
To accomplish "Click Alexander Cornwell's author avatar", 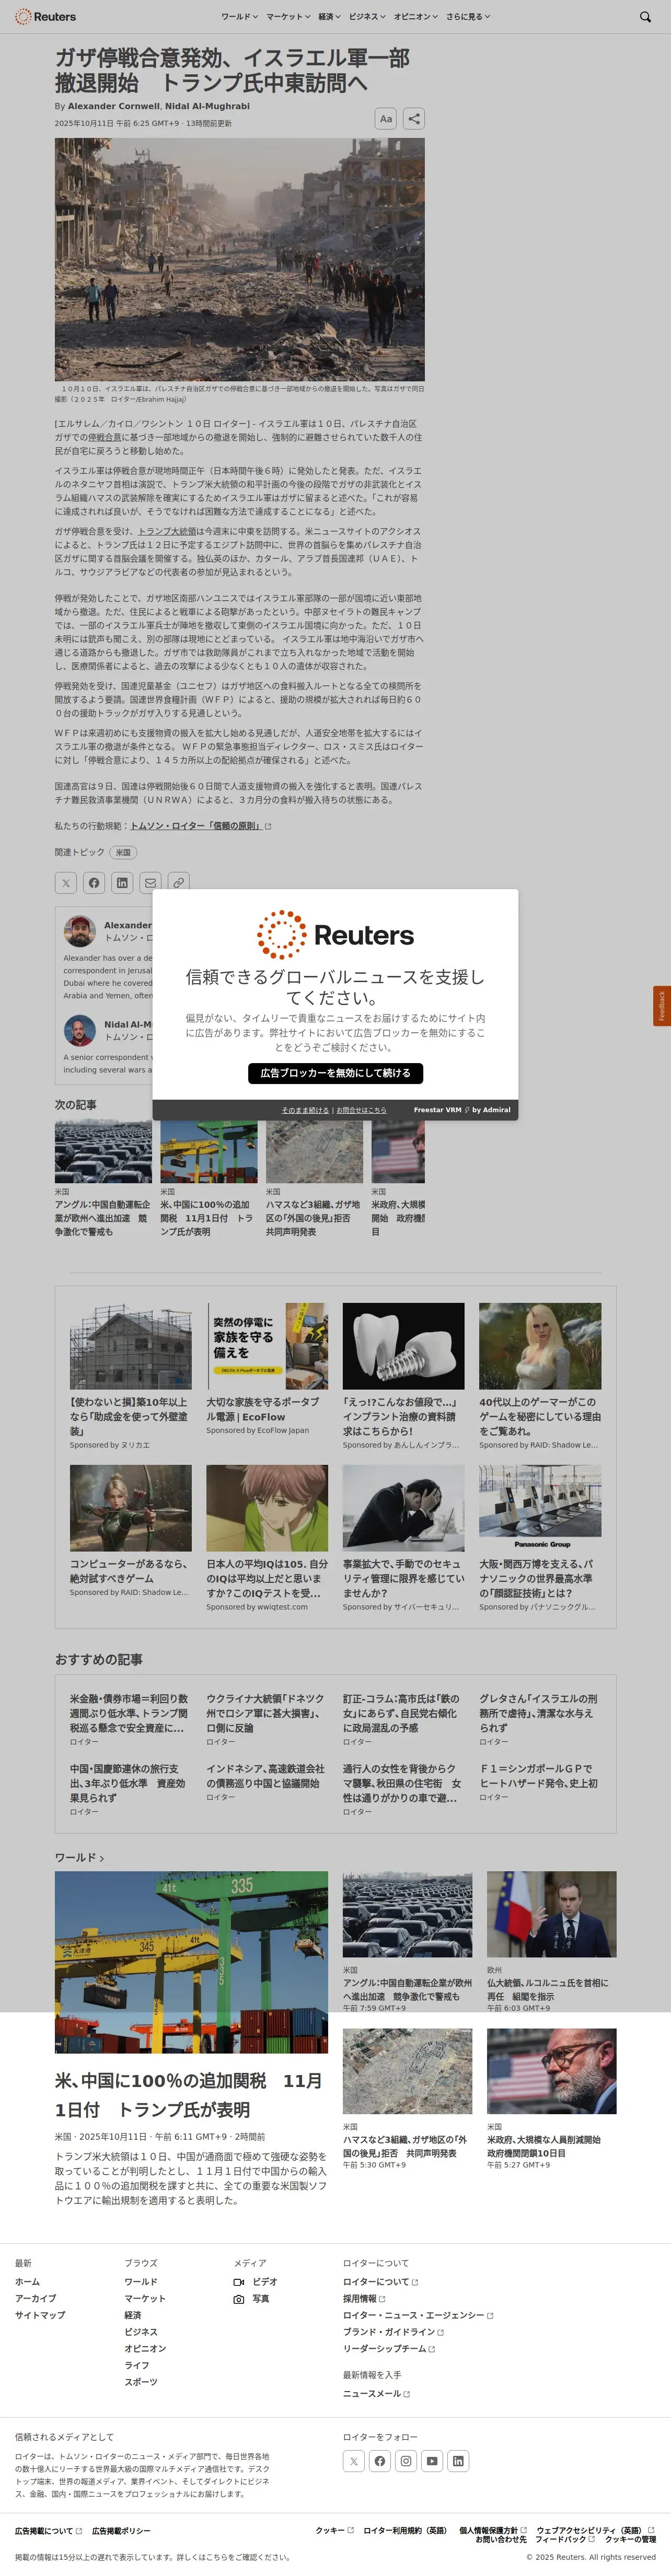I will (80, 931).
